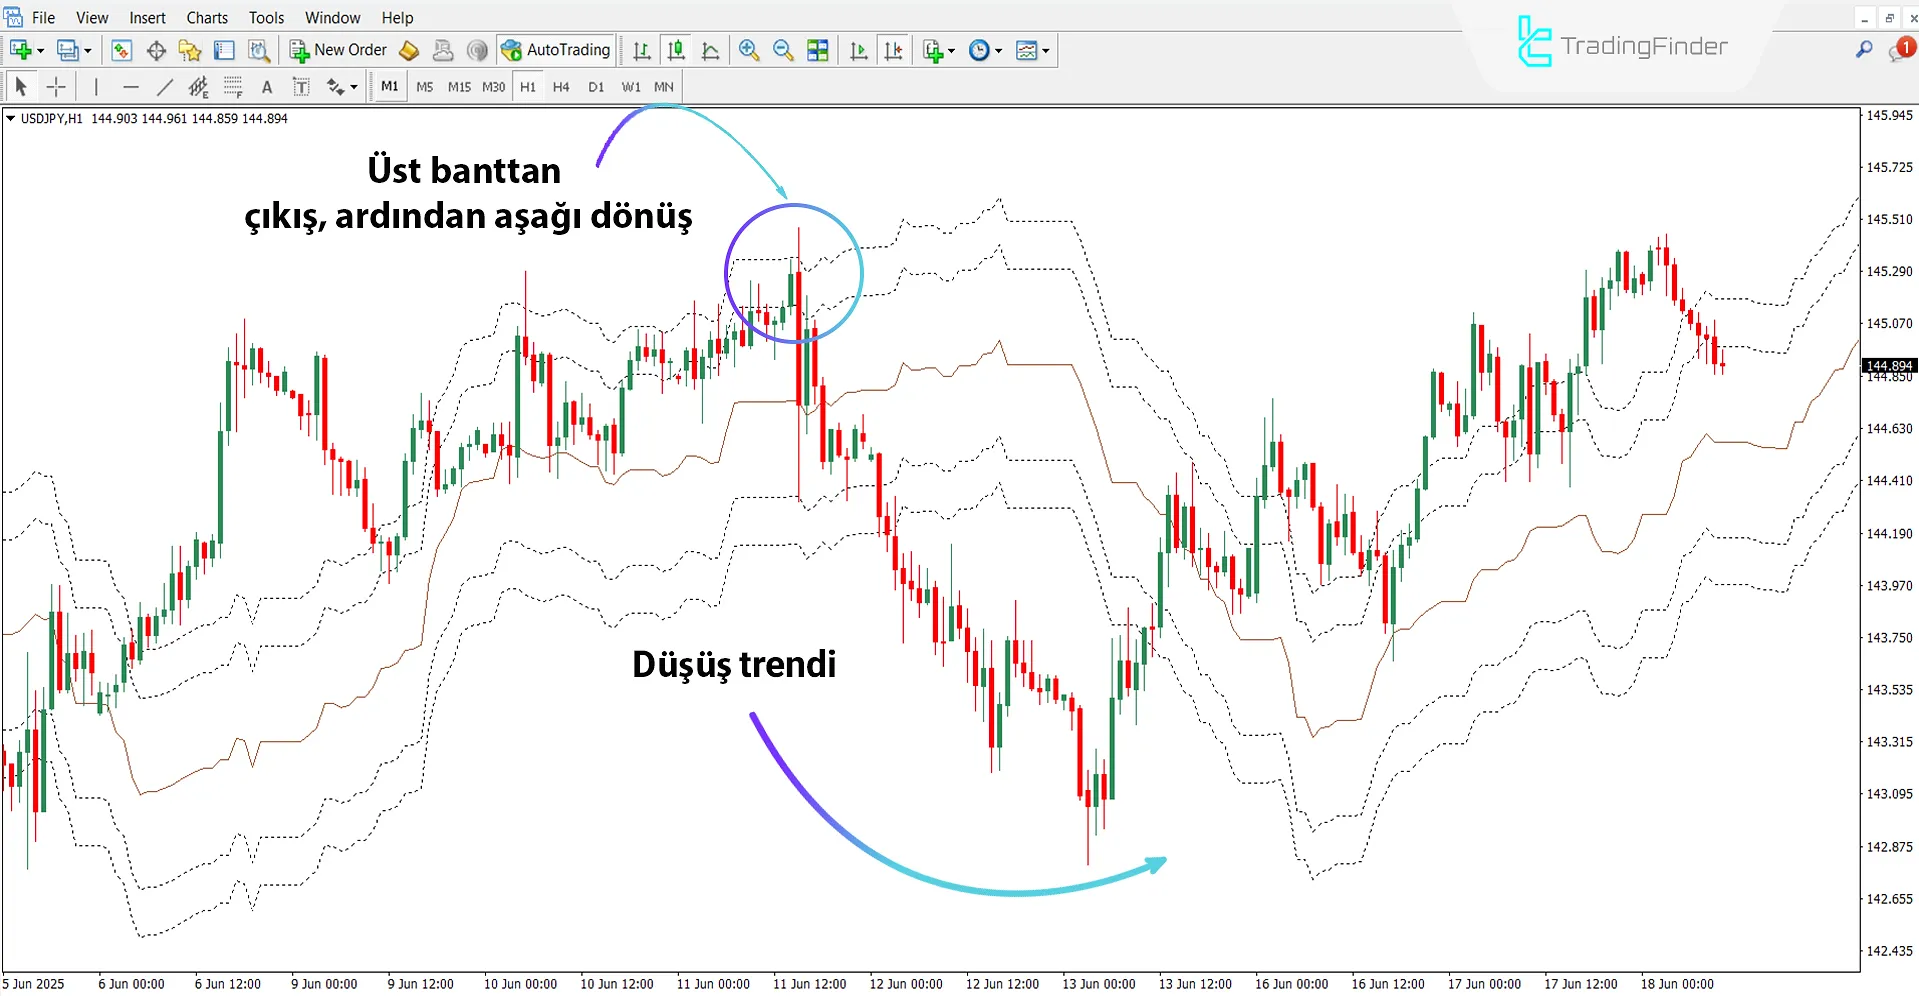Switch chart to candlestick display
Image resolution: width=1919 pixels, height=996 pixels.
coord(676,50)
